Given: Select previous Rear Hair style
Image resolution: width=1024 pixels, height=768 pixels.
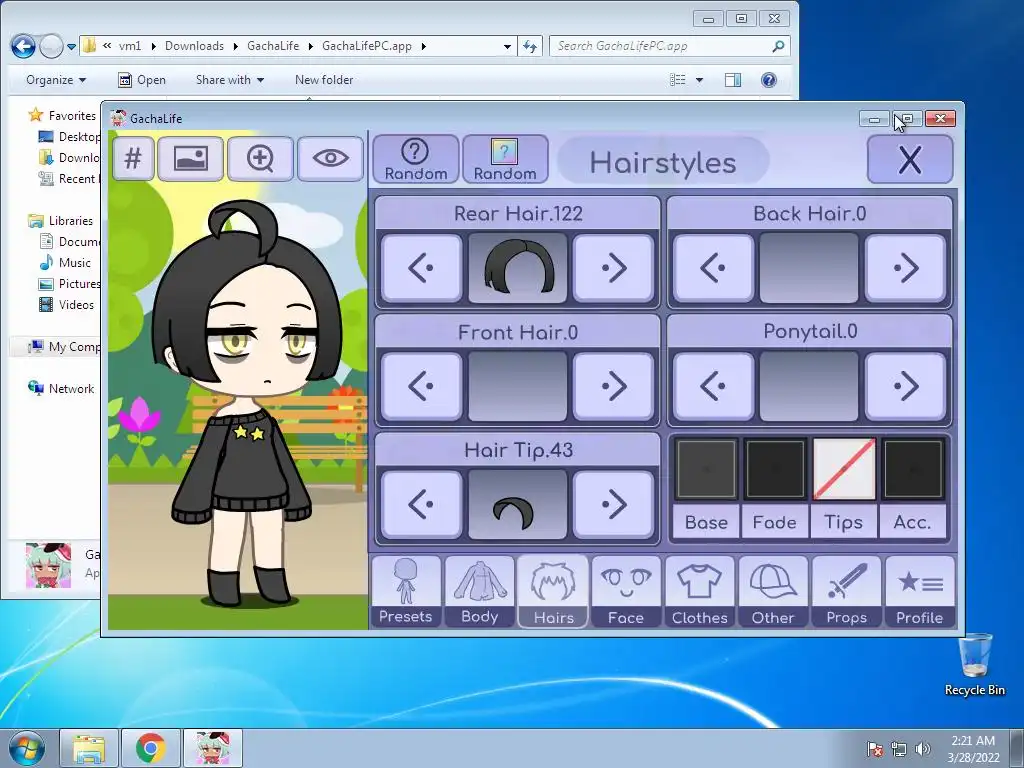Looking at the screenshot, I should coord(421,268).
